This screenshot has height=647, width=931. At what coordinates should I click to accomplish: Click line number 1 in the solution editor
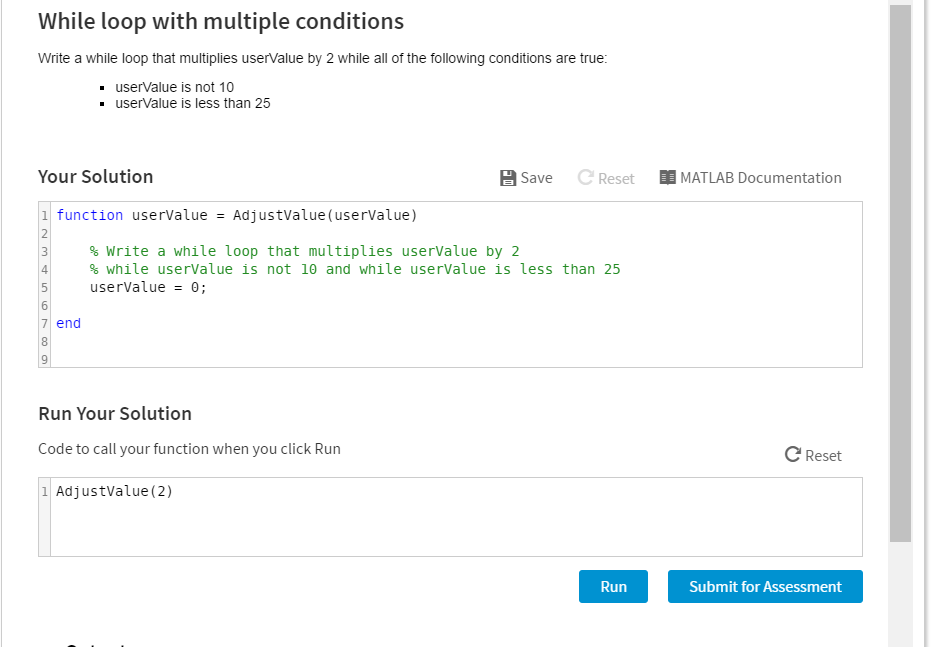tap(45, 215)
